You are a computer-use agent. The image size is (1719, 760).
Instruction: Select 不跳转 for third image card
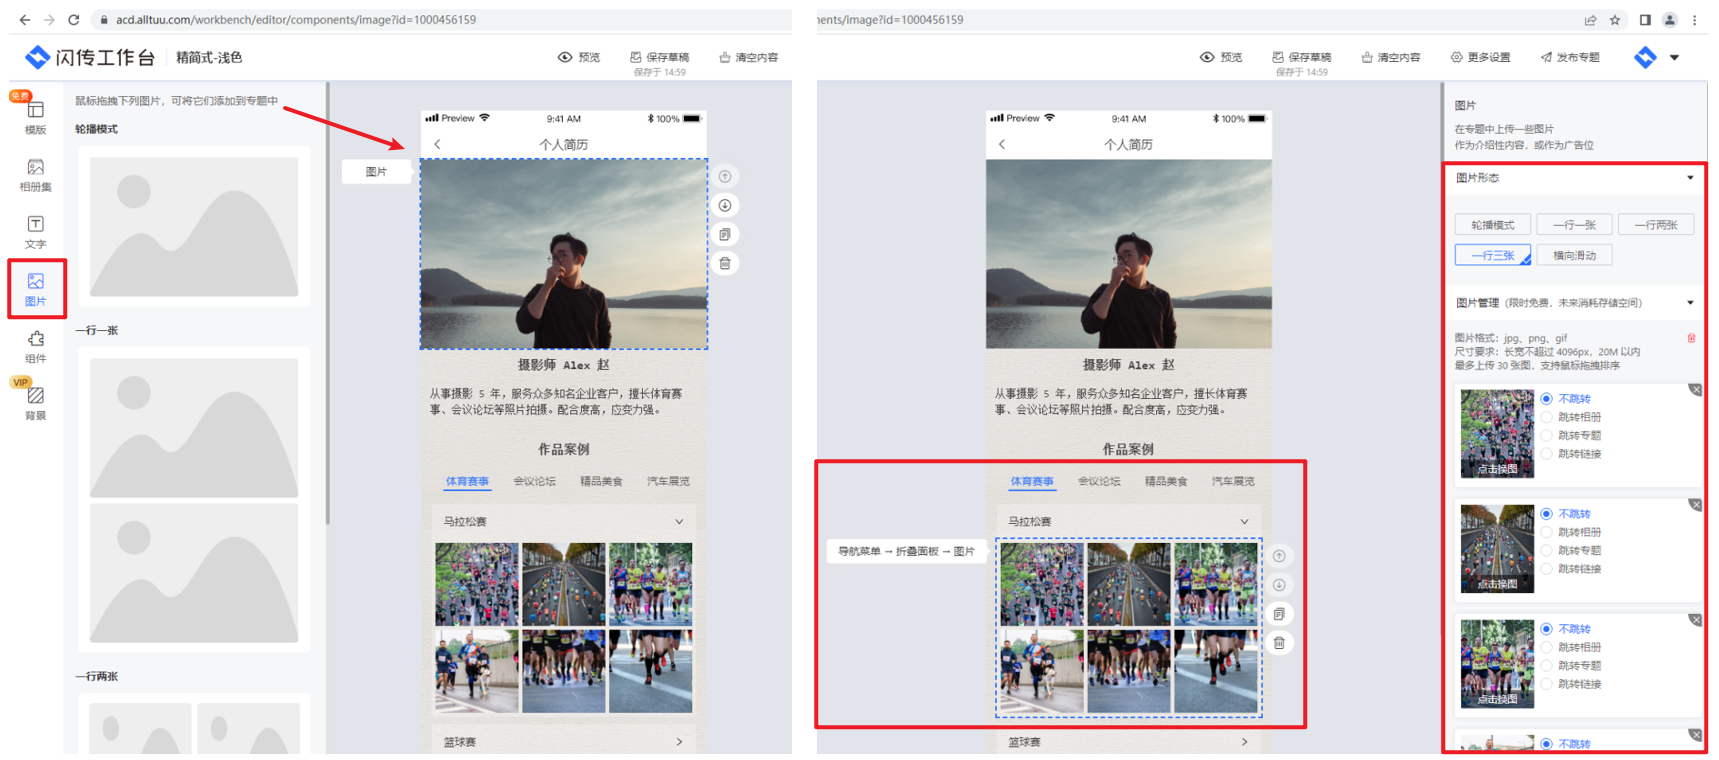coord(1566,629)
